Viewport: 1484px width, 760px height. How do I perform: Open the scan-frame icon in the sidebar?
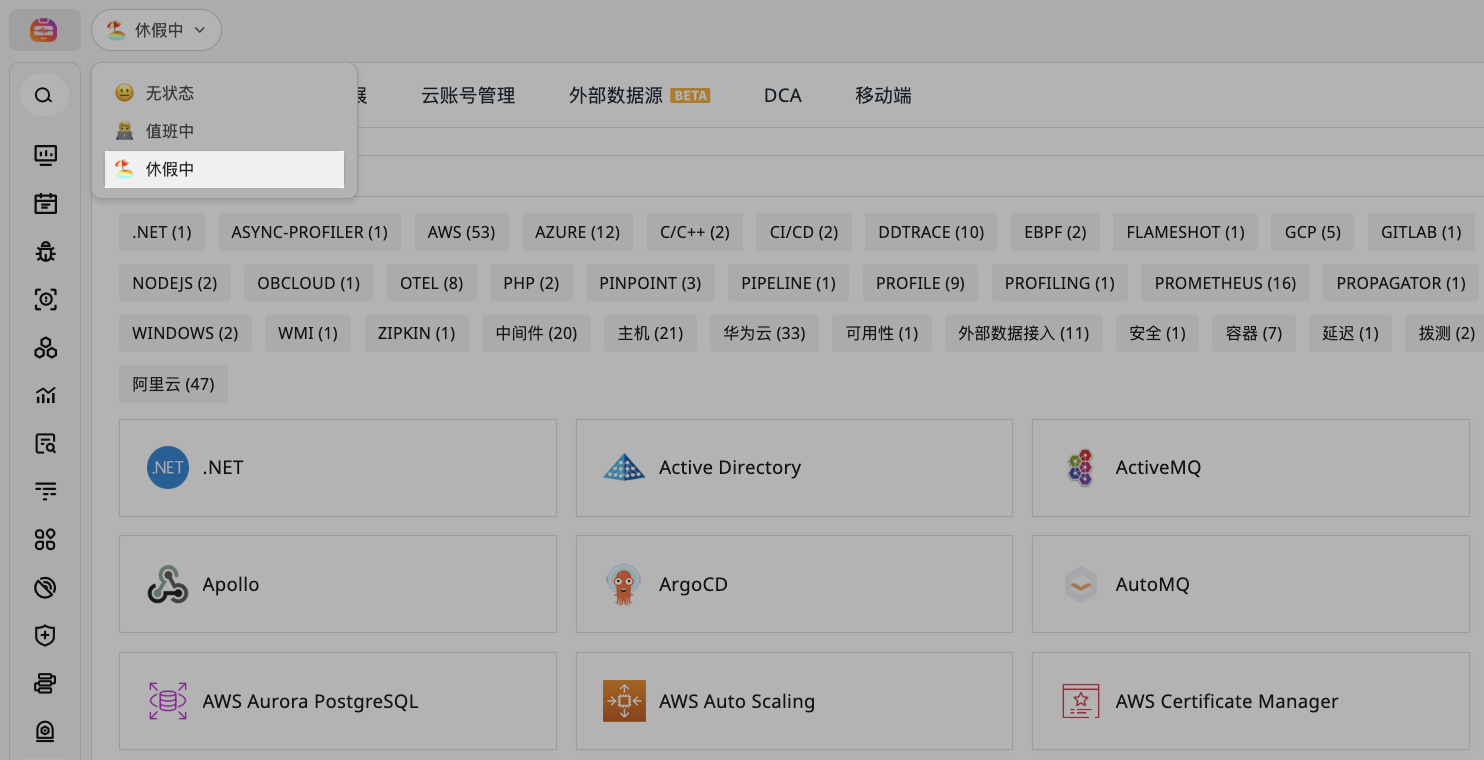coord(45,299)
